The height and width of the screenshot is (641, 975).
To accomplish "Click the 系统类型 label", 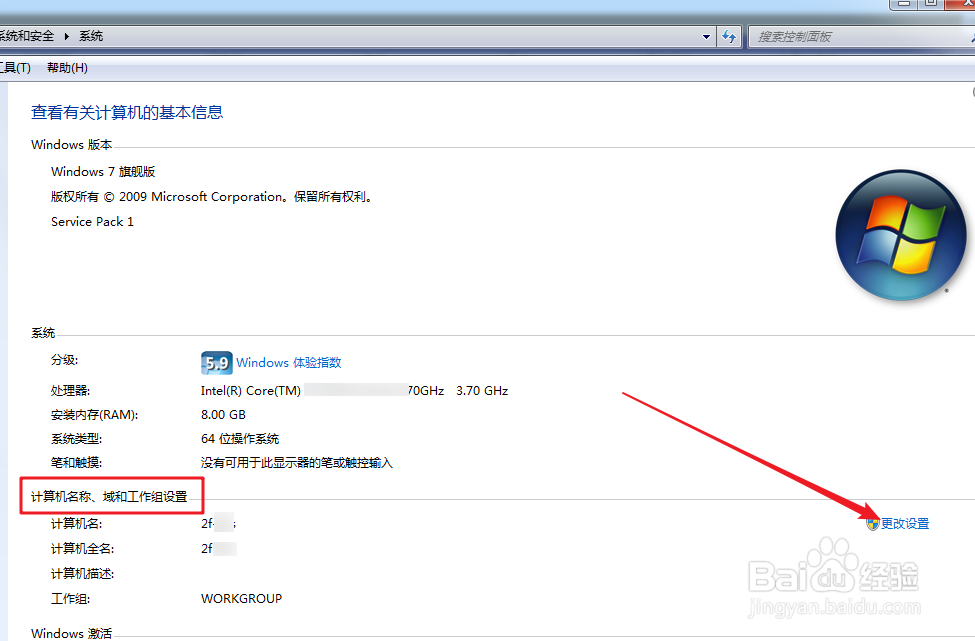I will [76, 439].
